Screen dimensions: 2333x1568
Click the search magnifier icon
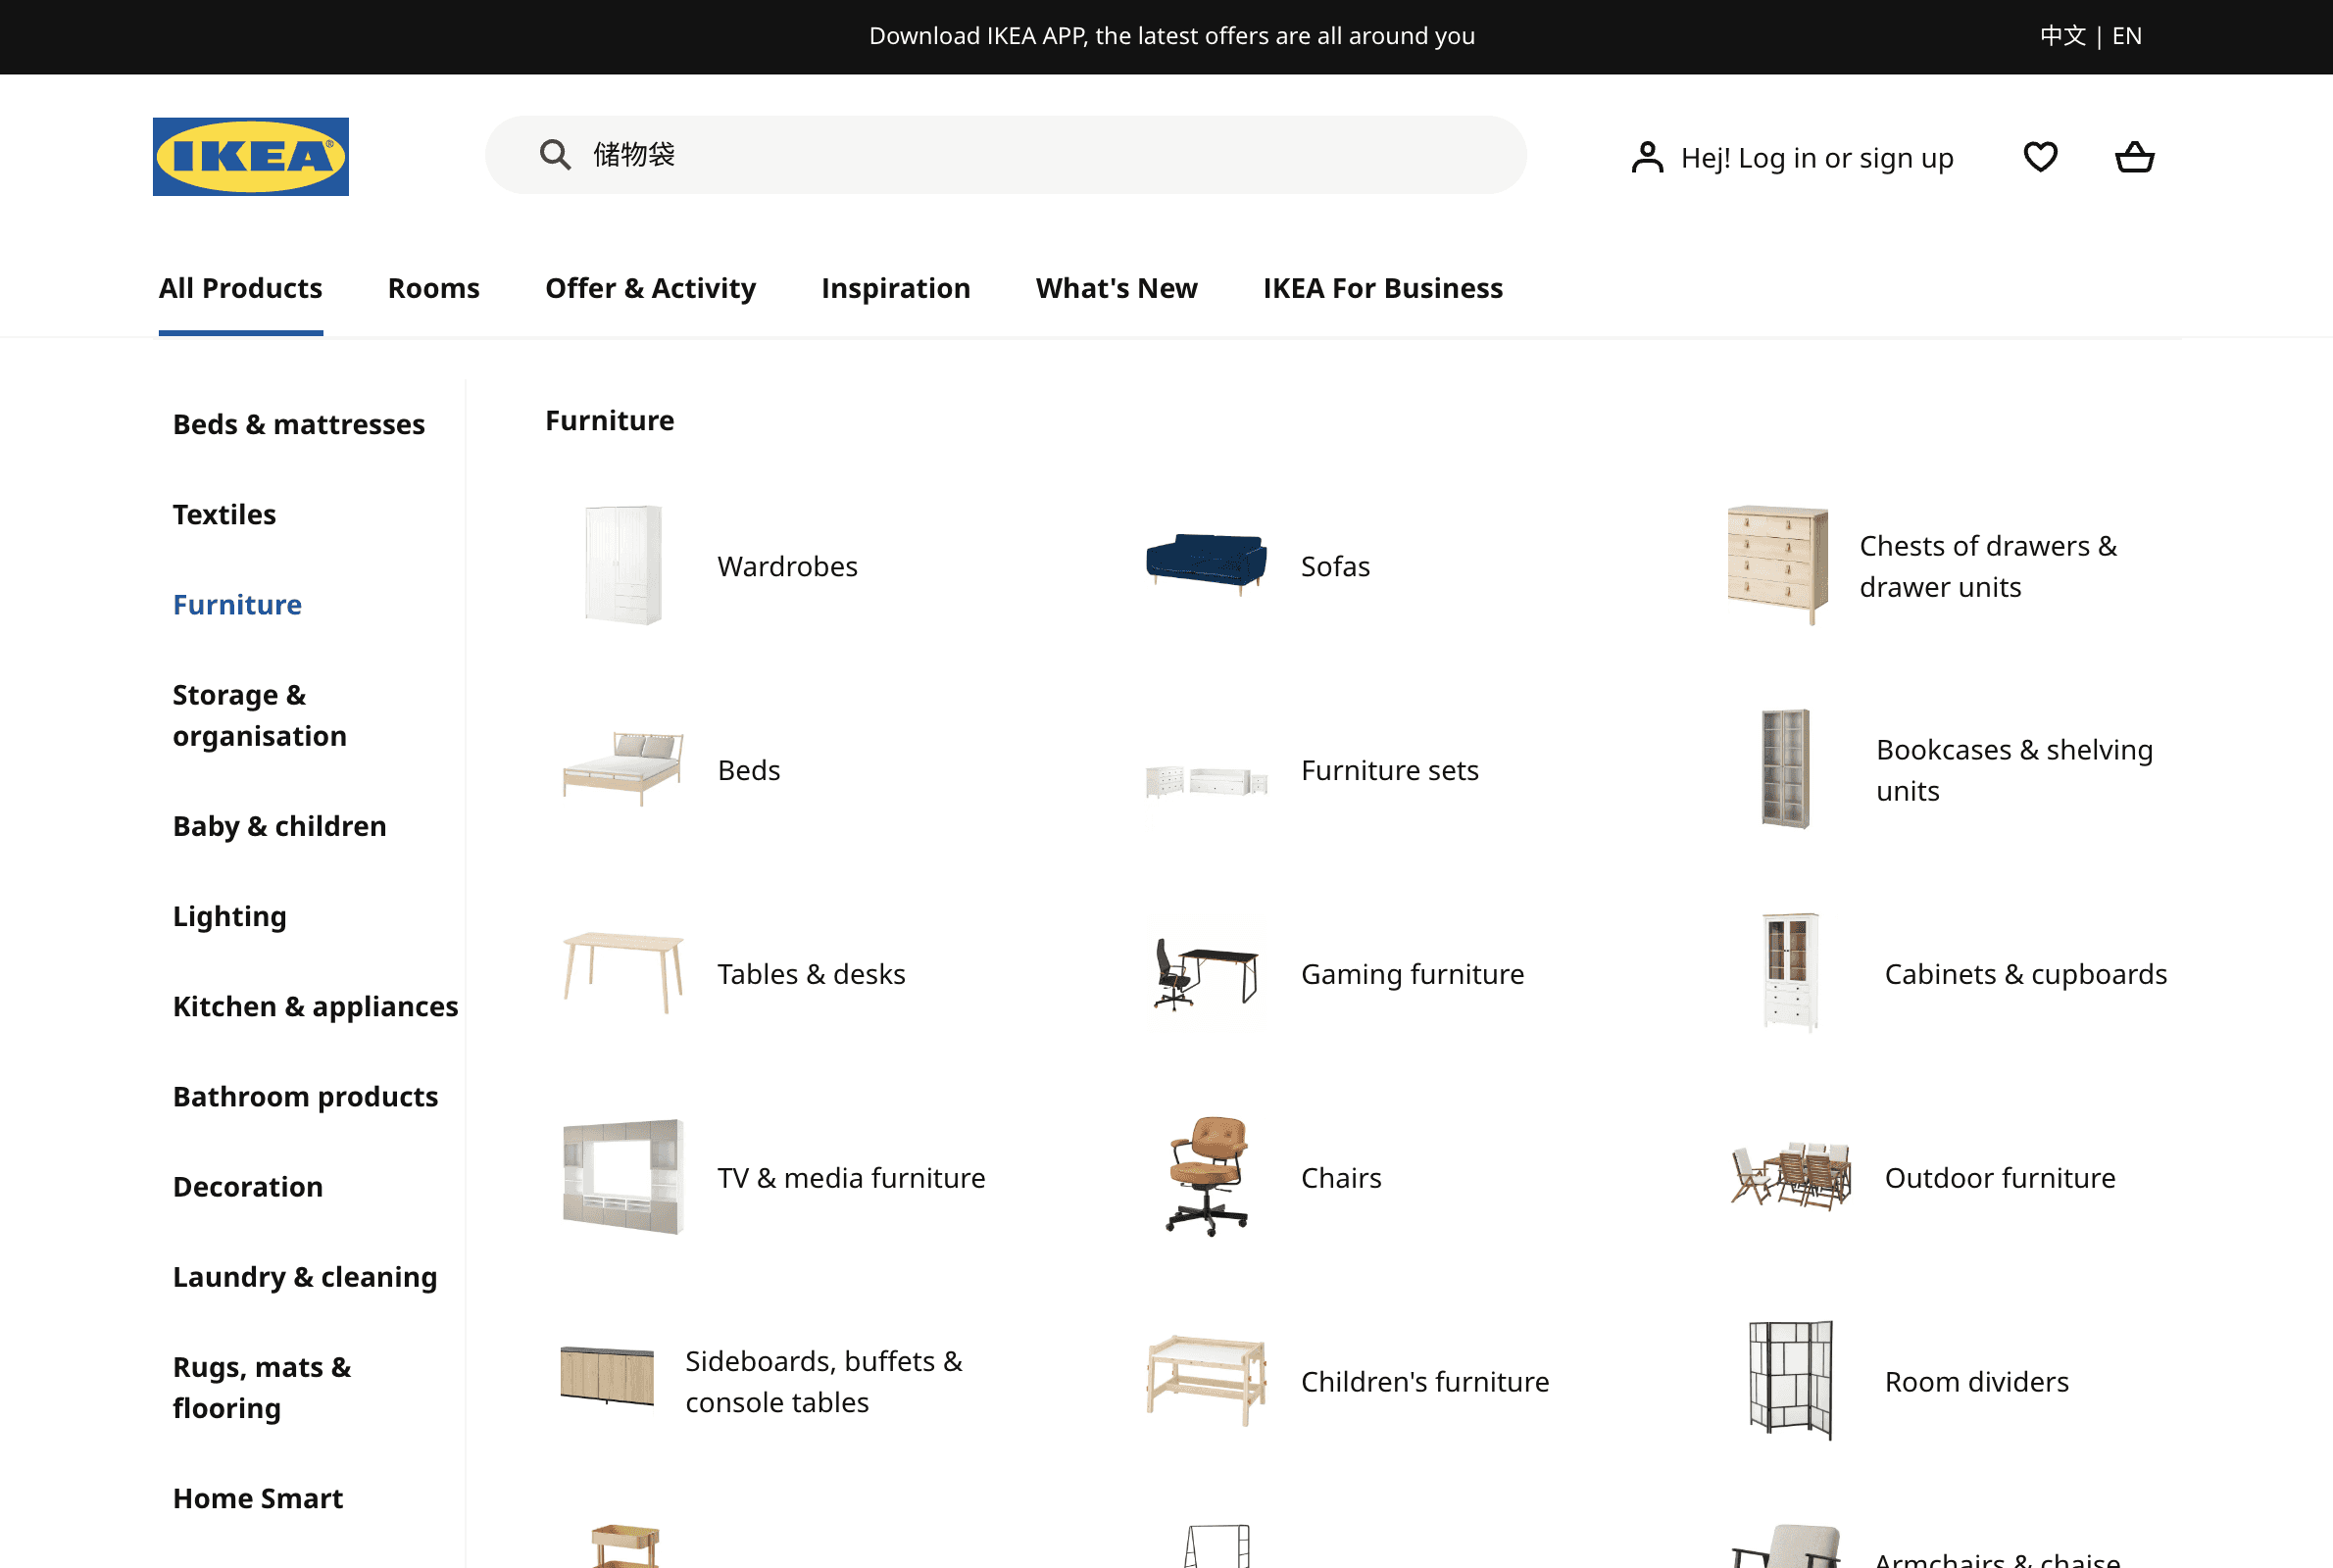point(555,155)
